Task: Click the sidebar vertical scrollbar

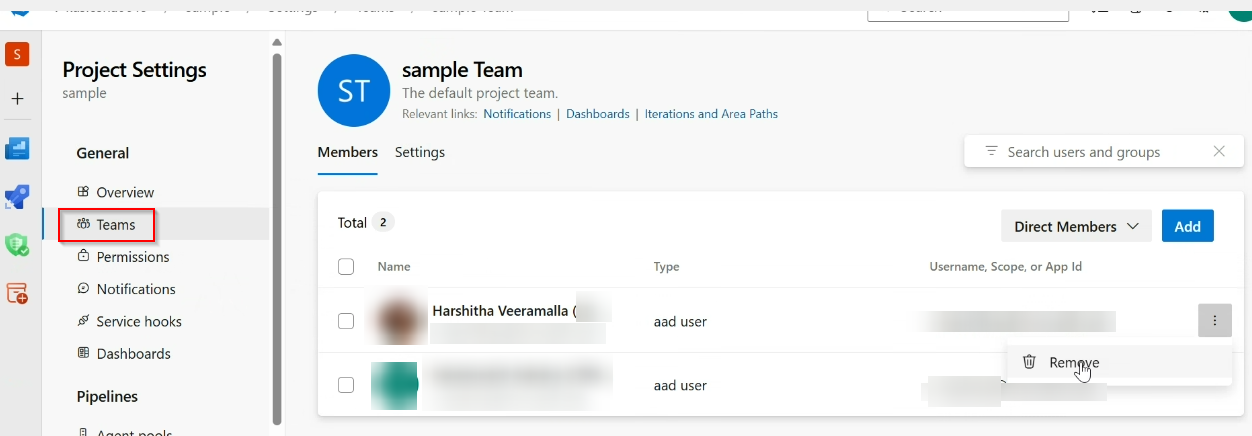Action: 277,240
